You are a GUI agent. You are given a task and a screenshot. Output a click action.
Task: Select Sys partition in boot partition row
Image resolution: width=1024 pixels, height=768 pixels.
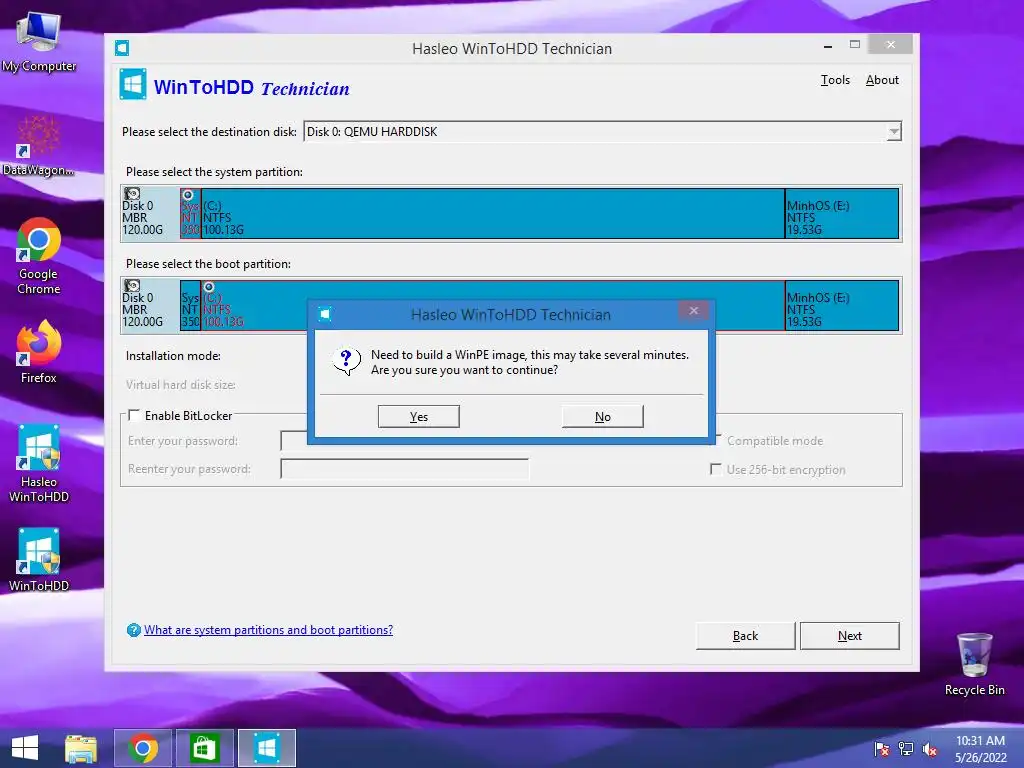tap(190, 305)
